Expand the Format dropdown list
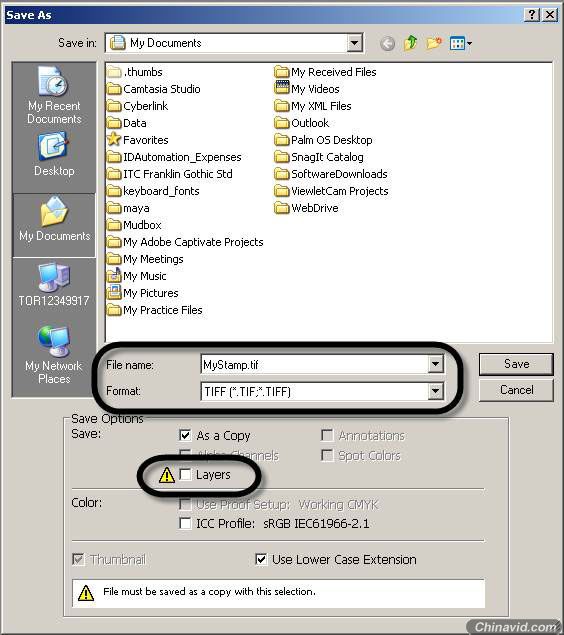 435,391
